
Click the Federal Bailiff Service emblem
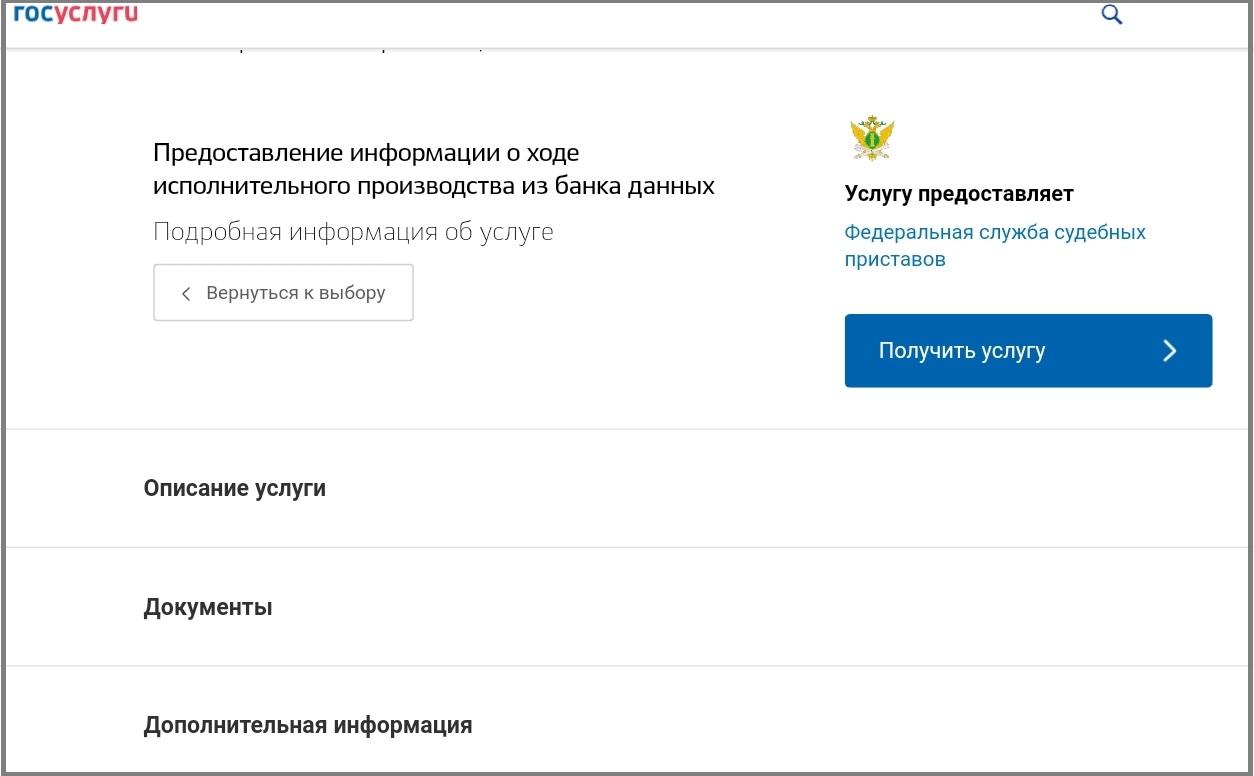871,138
